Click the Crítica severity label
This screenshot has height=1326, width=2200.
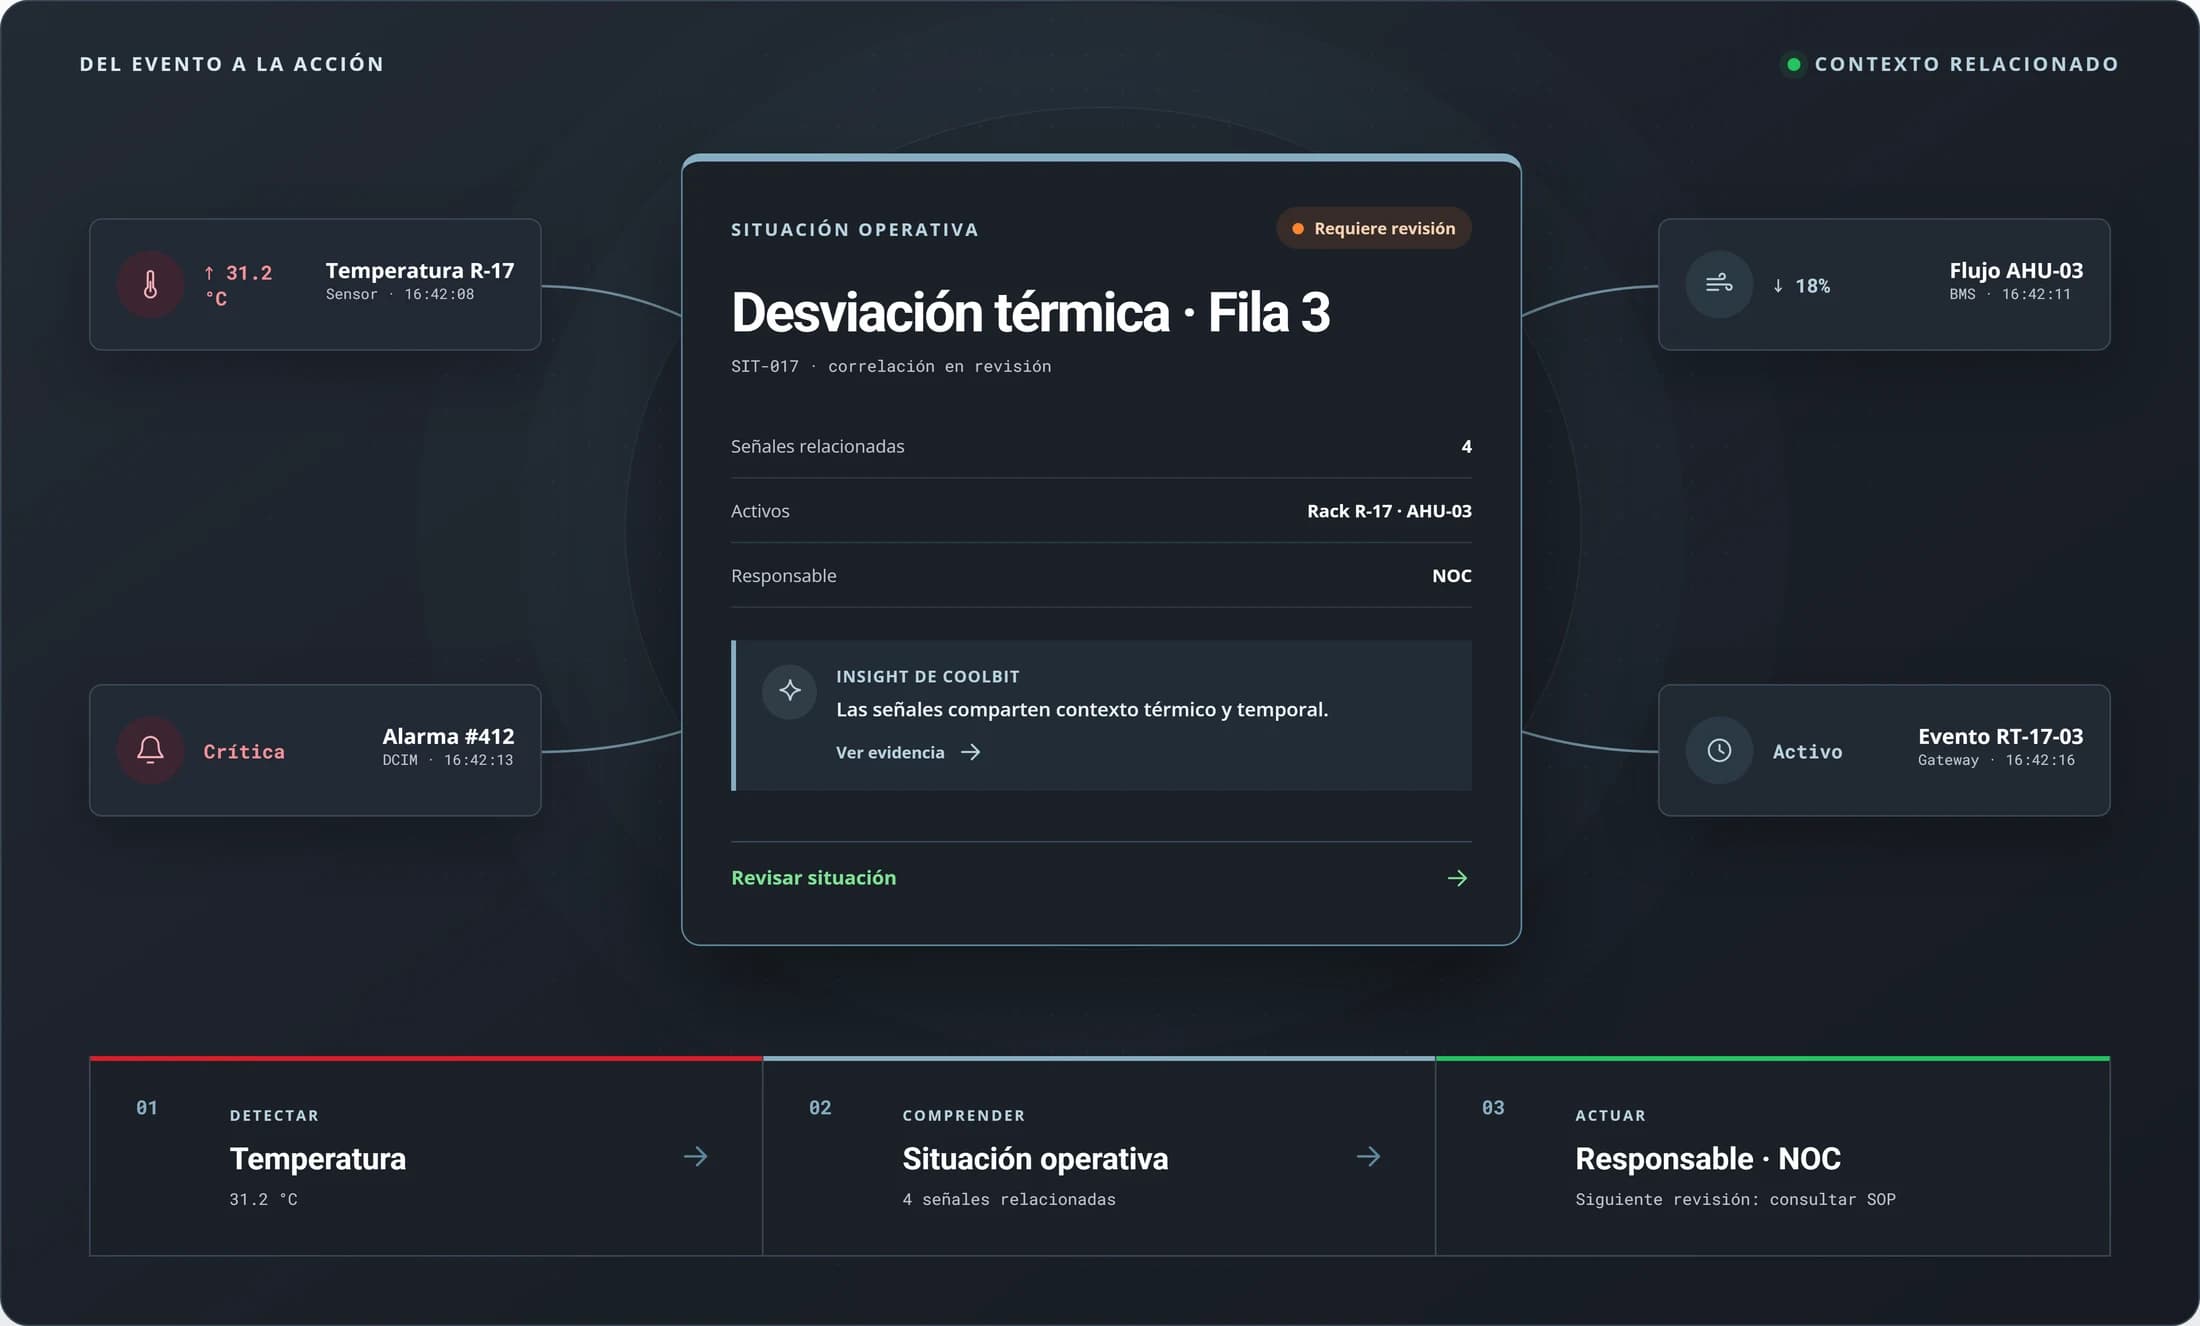(244, 751)
